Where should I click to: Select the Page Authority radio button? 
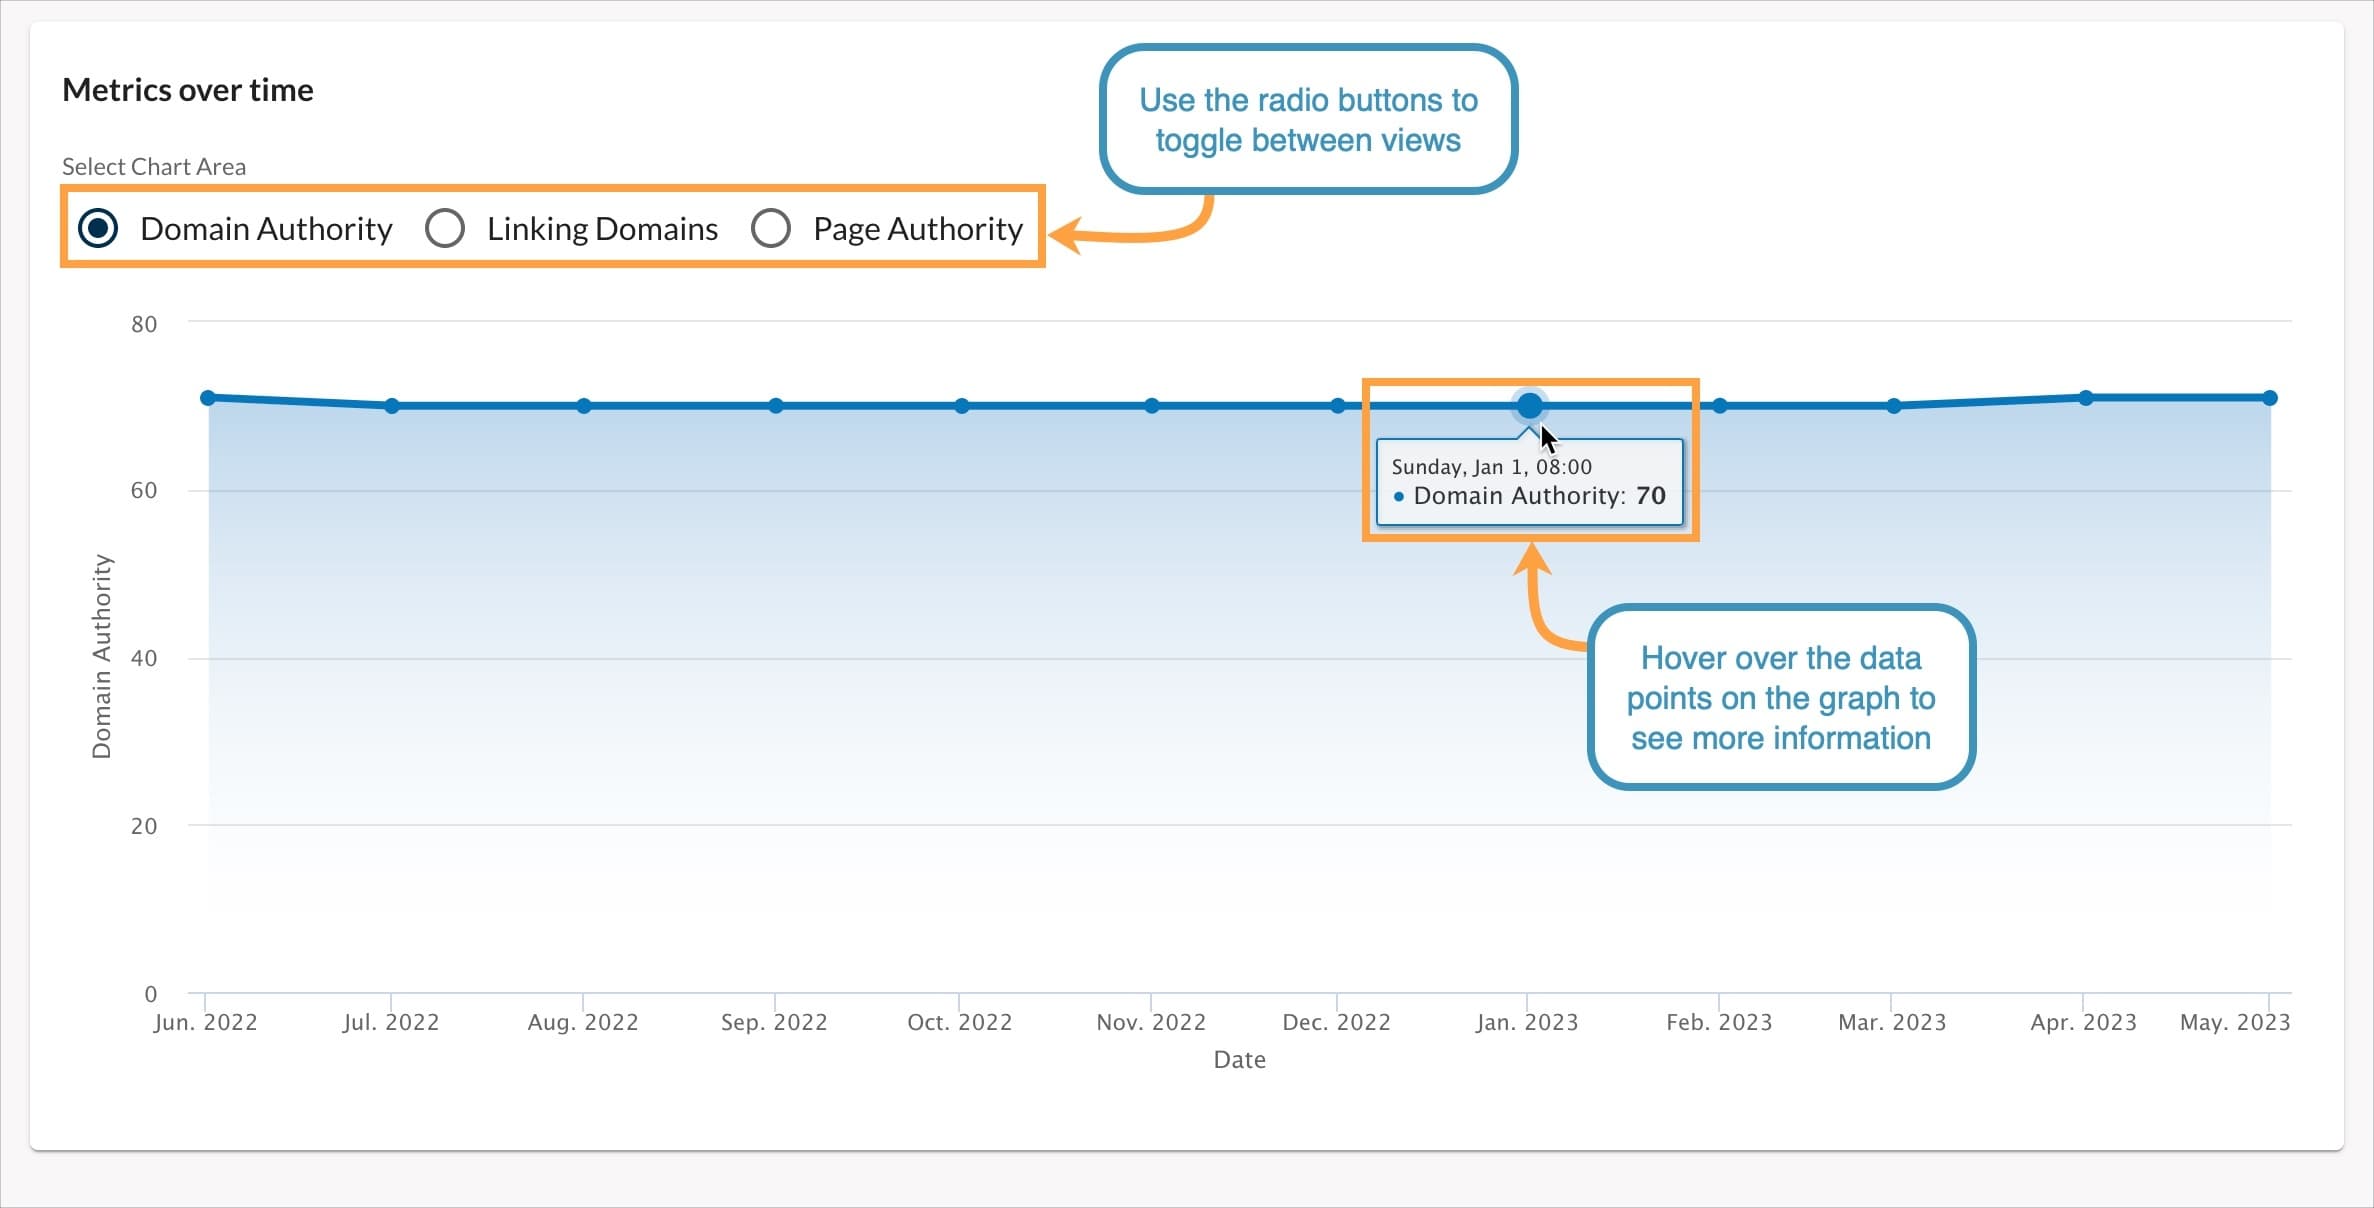click(x=771, y=228)
